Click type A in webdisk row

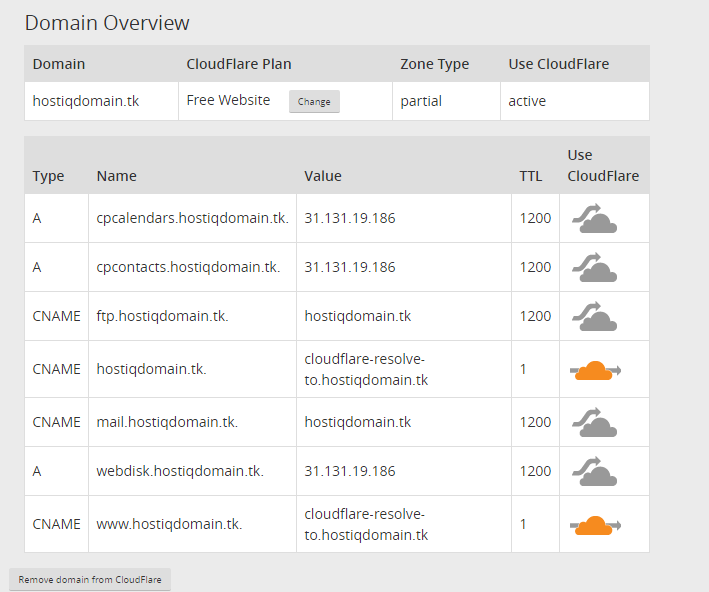point(37,471)
